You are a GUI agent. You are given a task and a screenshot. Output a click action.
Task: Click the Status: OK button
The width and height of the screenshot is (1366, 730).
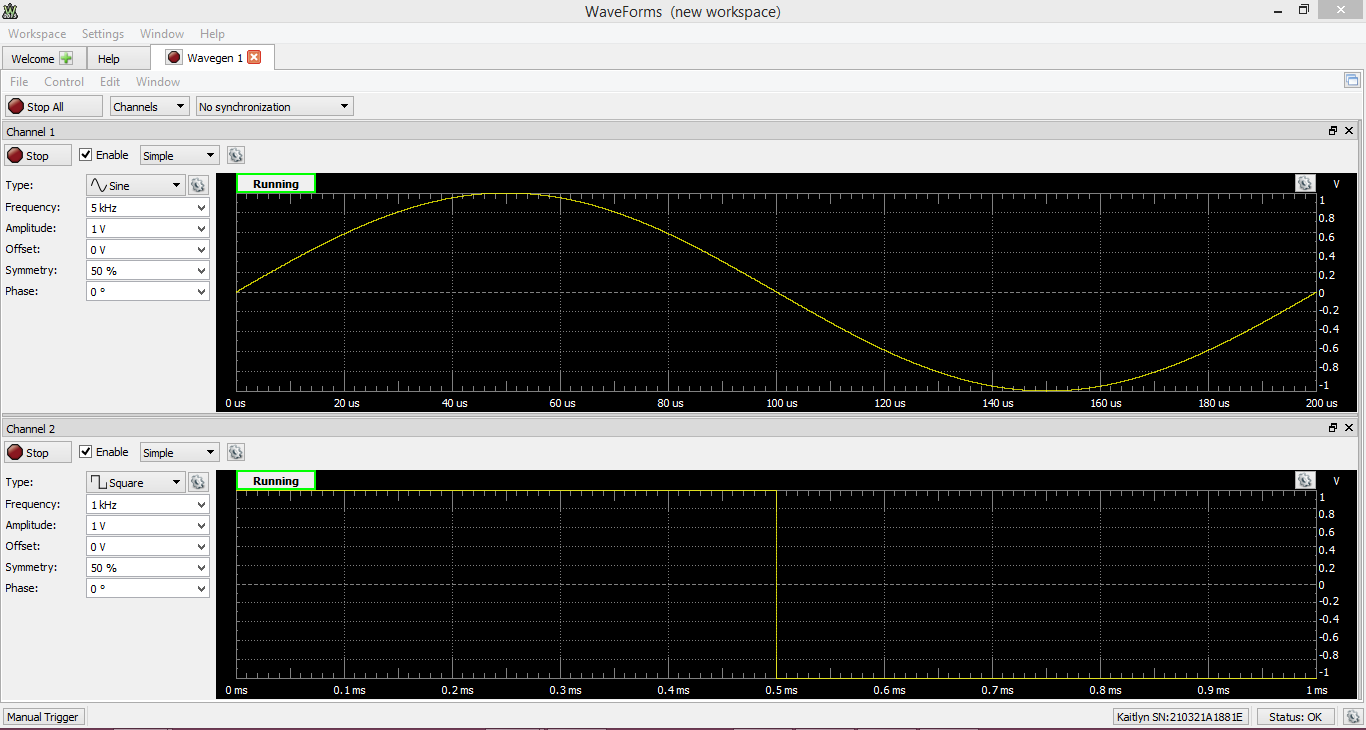[1295, 716]
